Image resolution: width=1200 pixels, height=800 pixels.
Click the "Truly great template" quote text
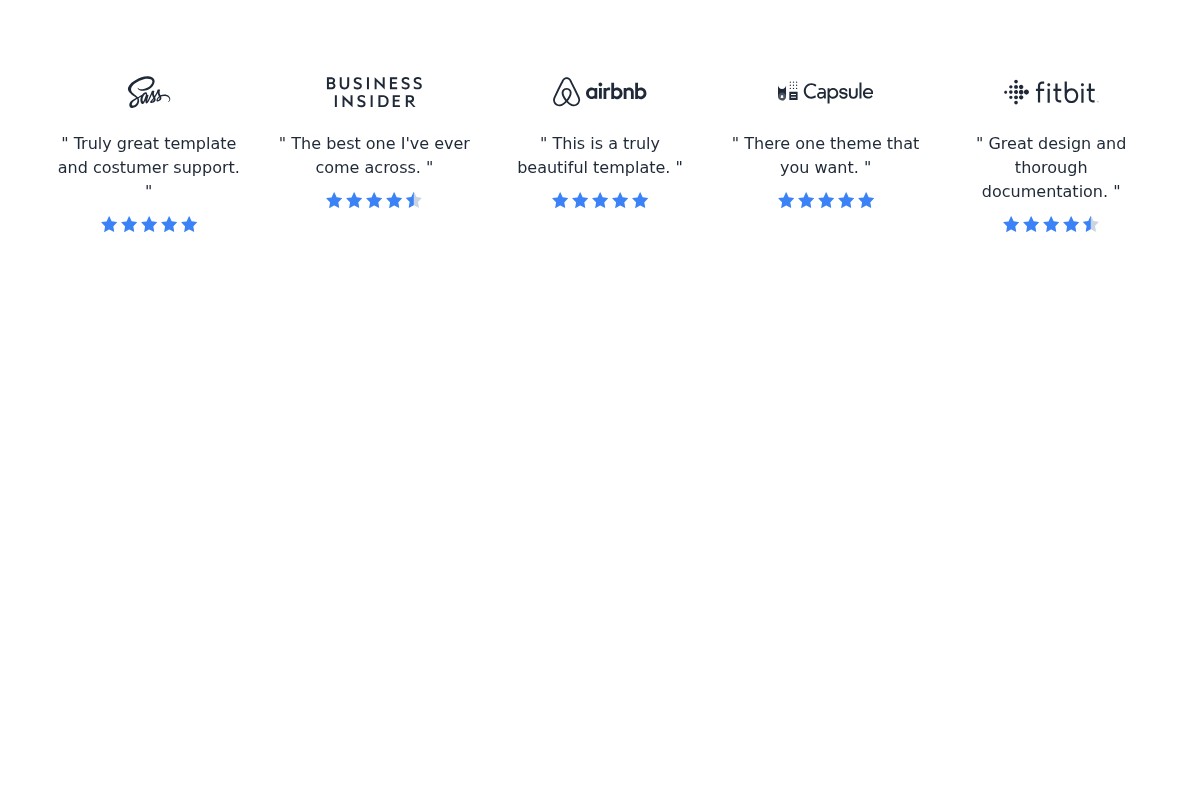coord(149,156)
